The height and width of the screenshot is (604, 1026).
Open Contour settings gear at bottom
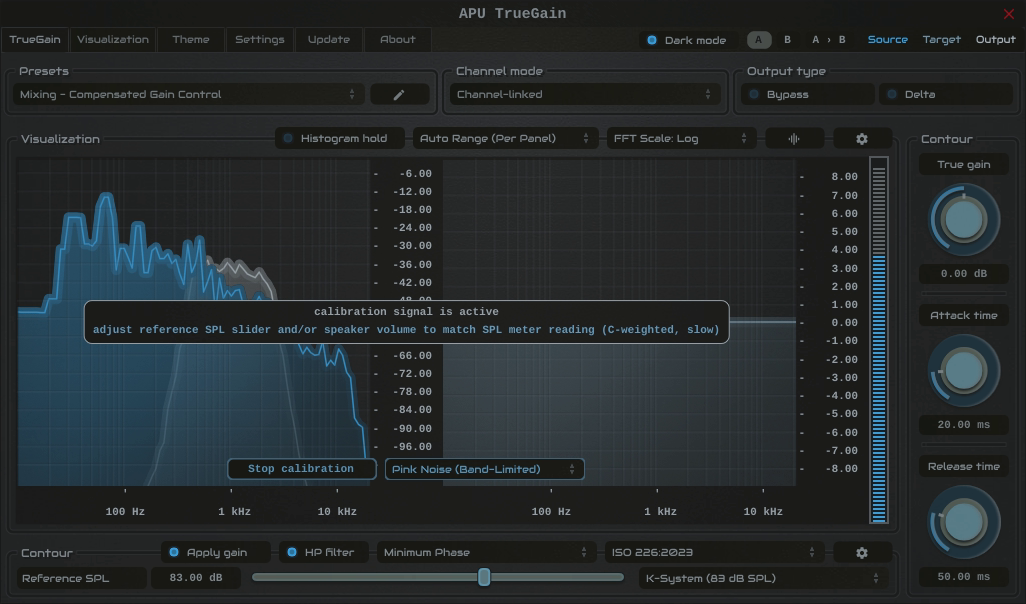point(862,553)
